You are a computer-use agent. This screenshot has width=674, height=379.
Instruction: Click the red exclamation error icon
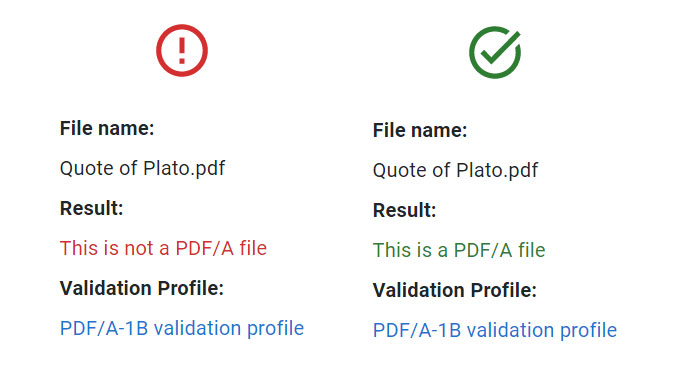click(182, 50)
